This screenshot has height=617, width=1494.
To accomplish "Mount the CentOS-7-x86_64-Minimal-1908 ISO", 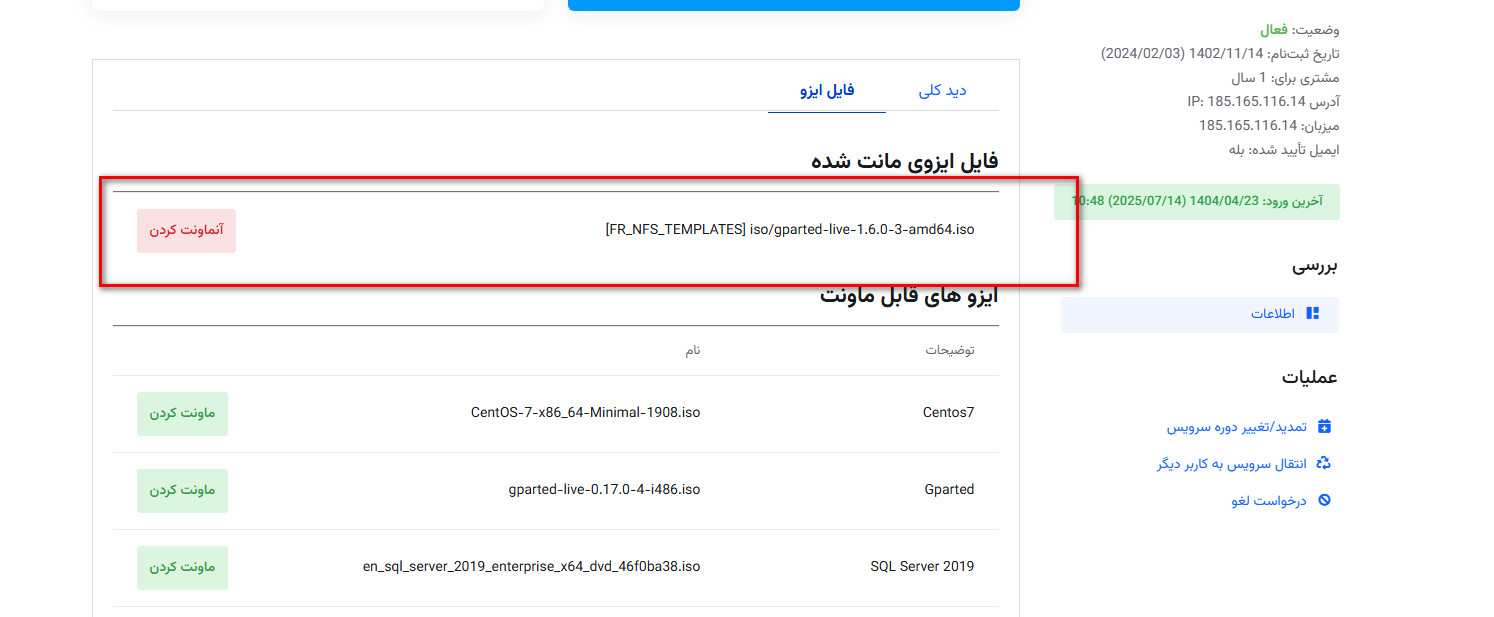I will click(181, 413).
